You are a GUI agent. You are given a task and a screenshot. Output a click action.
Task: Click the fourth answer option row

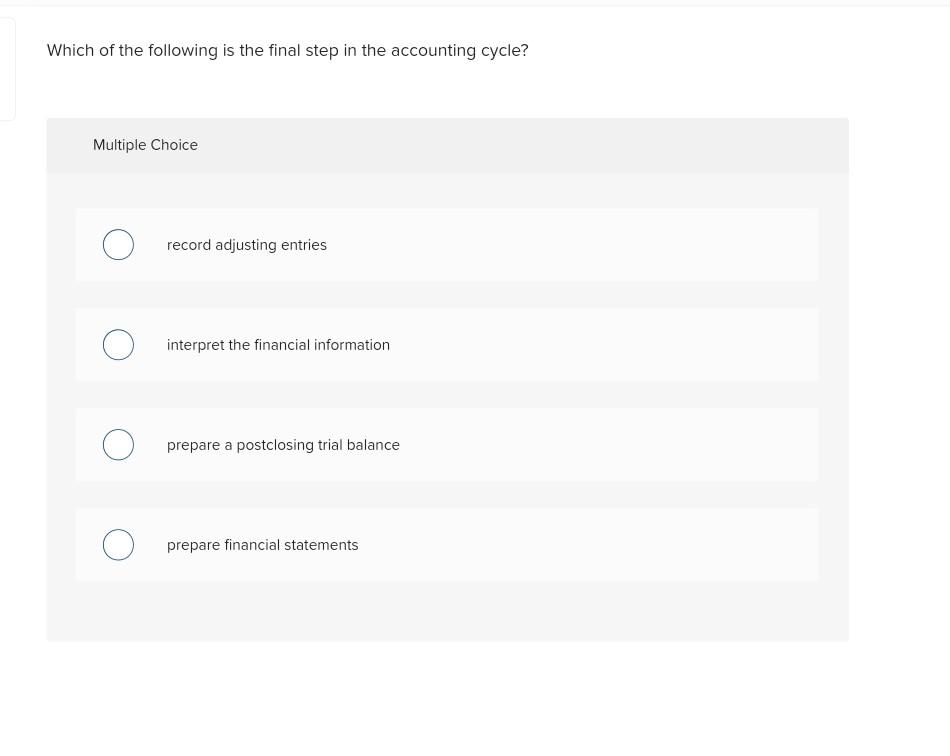click(447, 544)
